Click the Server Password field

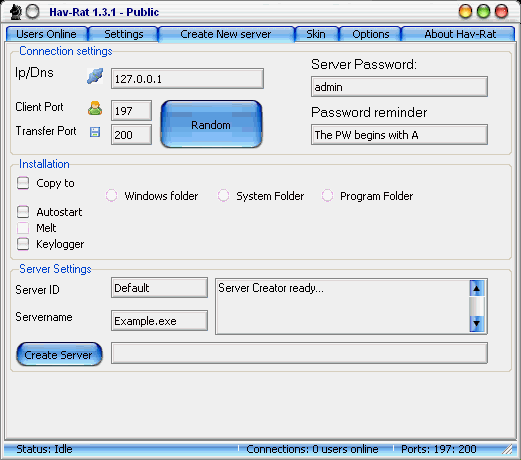point(399,87)
